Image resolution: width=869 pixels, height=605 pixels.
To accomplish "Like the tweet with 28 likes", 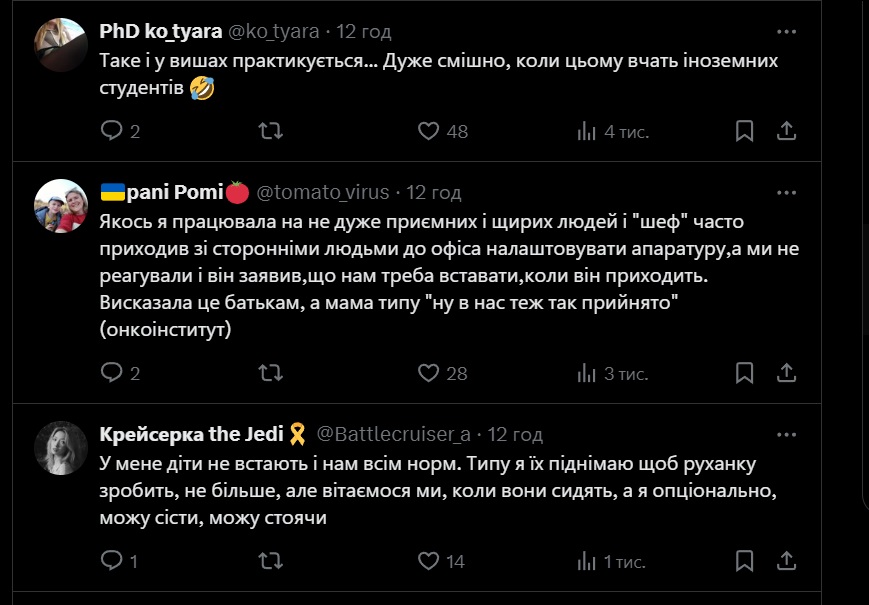I will (429, 373).
